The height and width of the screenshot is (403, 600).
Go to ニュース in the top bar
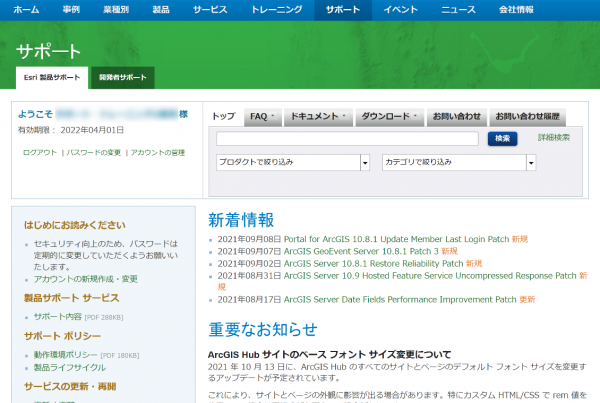[458, 10]
